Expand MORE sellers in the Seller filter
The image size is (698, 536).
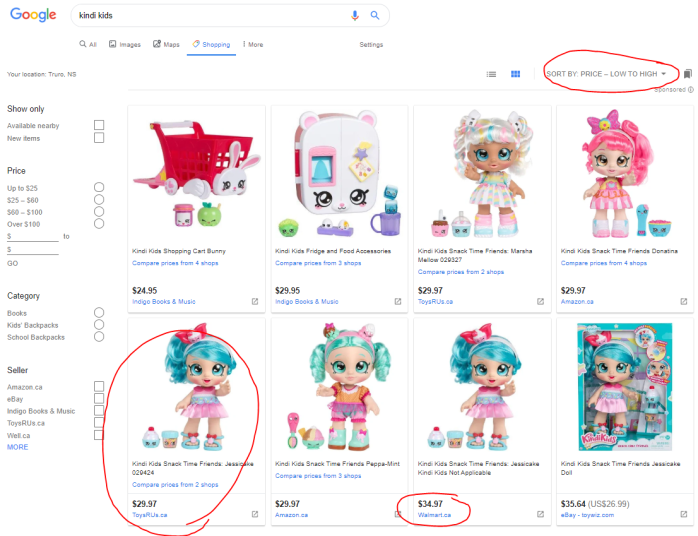coord(18,447)
